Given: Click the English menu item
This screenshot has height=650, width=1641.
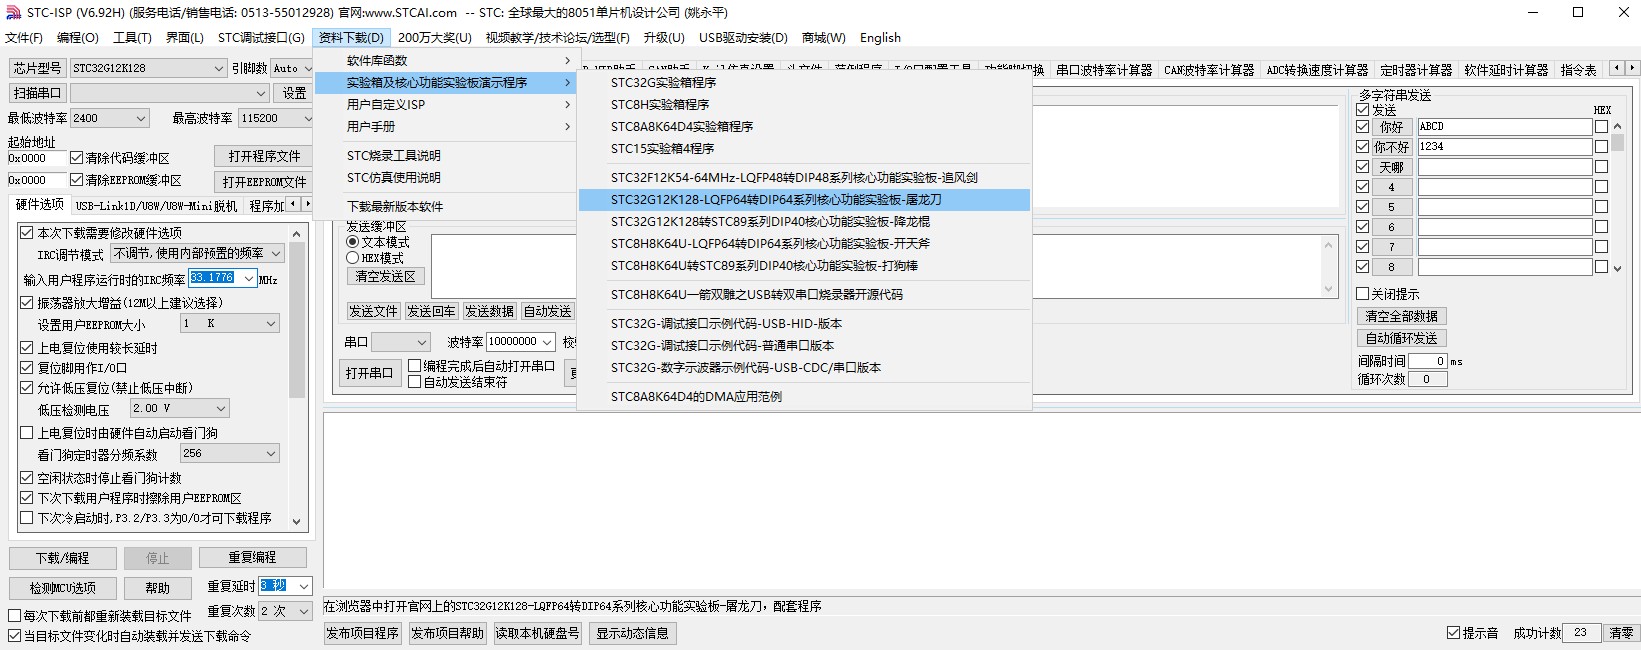Looking at the screenshot, I should pos(880,38).
